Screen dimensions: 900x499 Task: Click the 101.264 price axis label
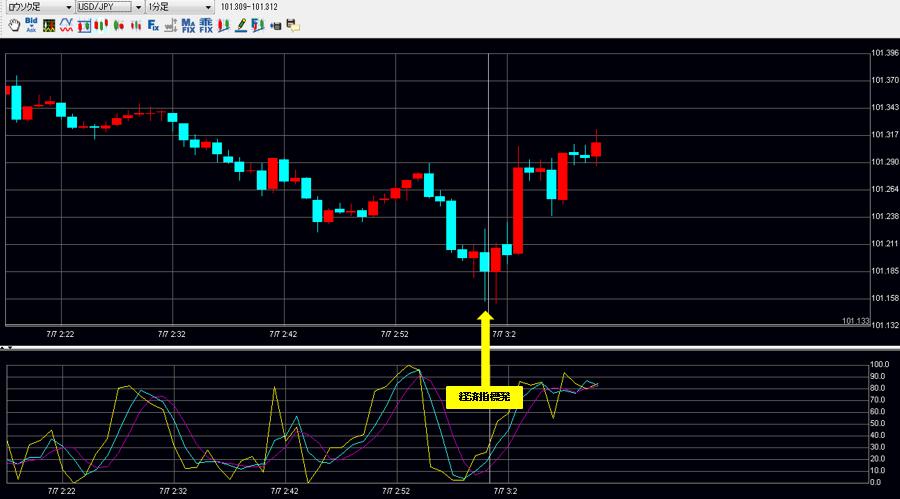[x=885, y=189]
